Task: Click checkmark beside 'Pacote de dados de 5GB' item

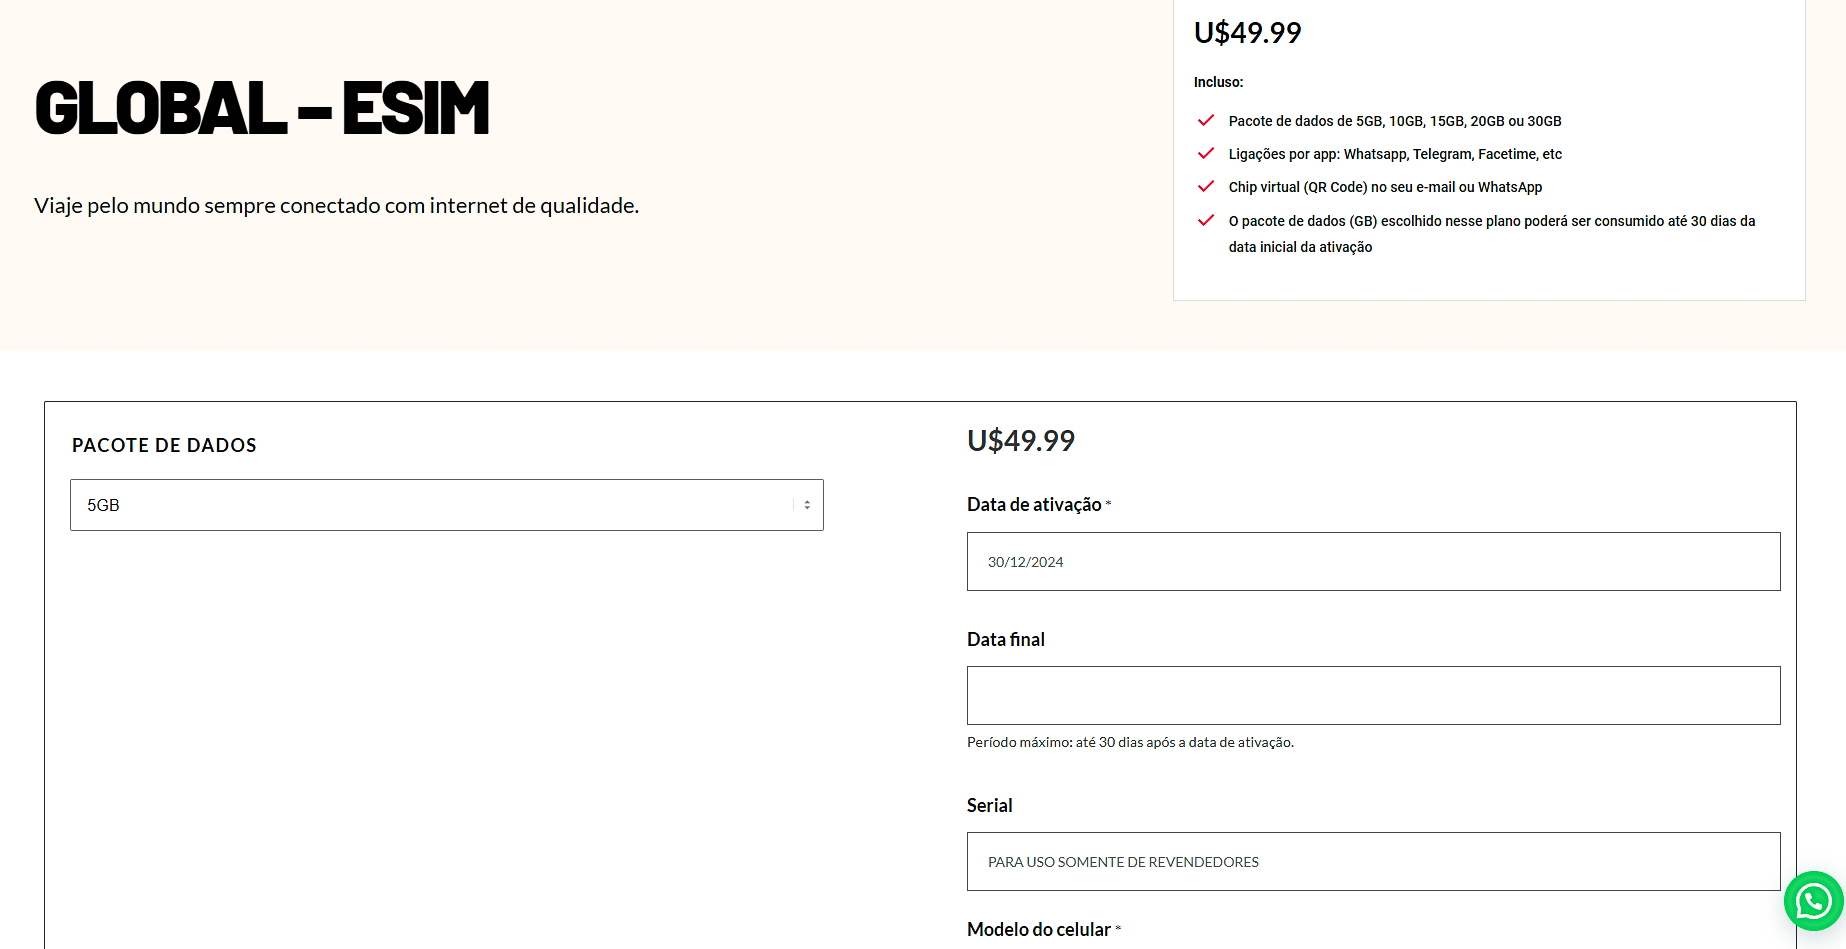Action: tap(1206, 120)
